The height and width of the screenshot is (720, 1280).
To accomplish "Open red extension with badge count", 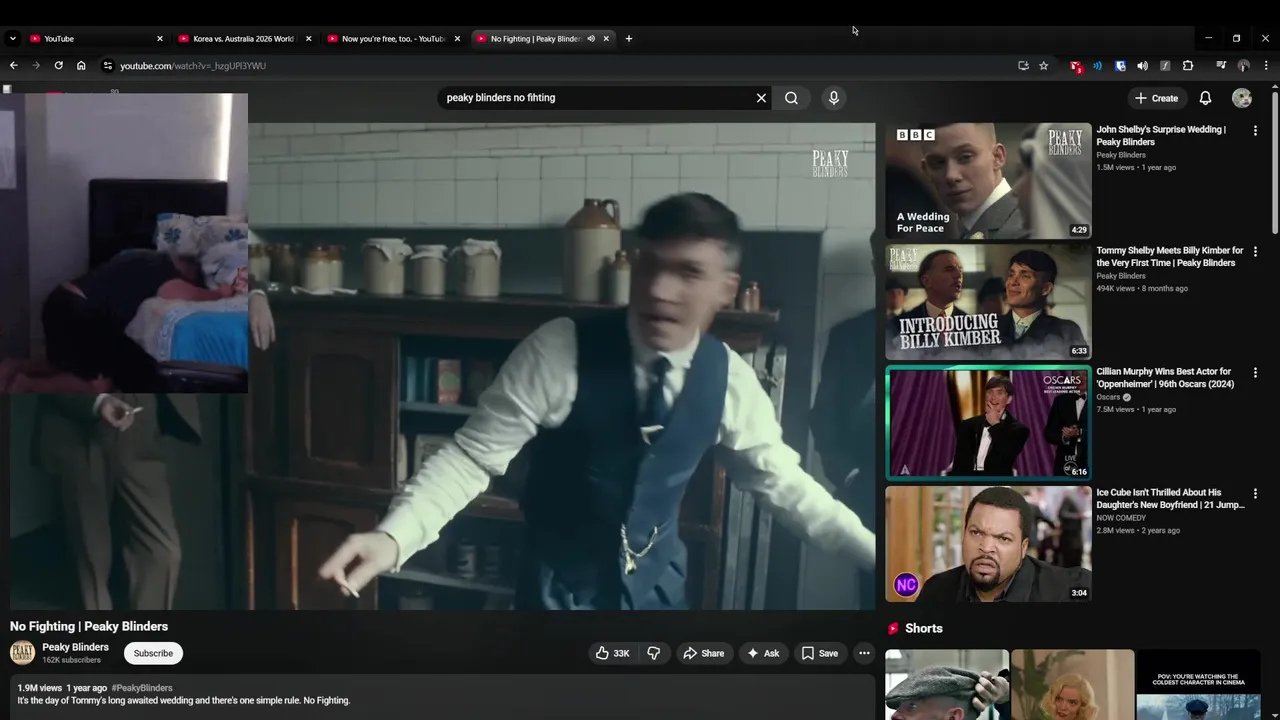I will tap(1076, 66).
